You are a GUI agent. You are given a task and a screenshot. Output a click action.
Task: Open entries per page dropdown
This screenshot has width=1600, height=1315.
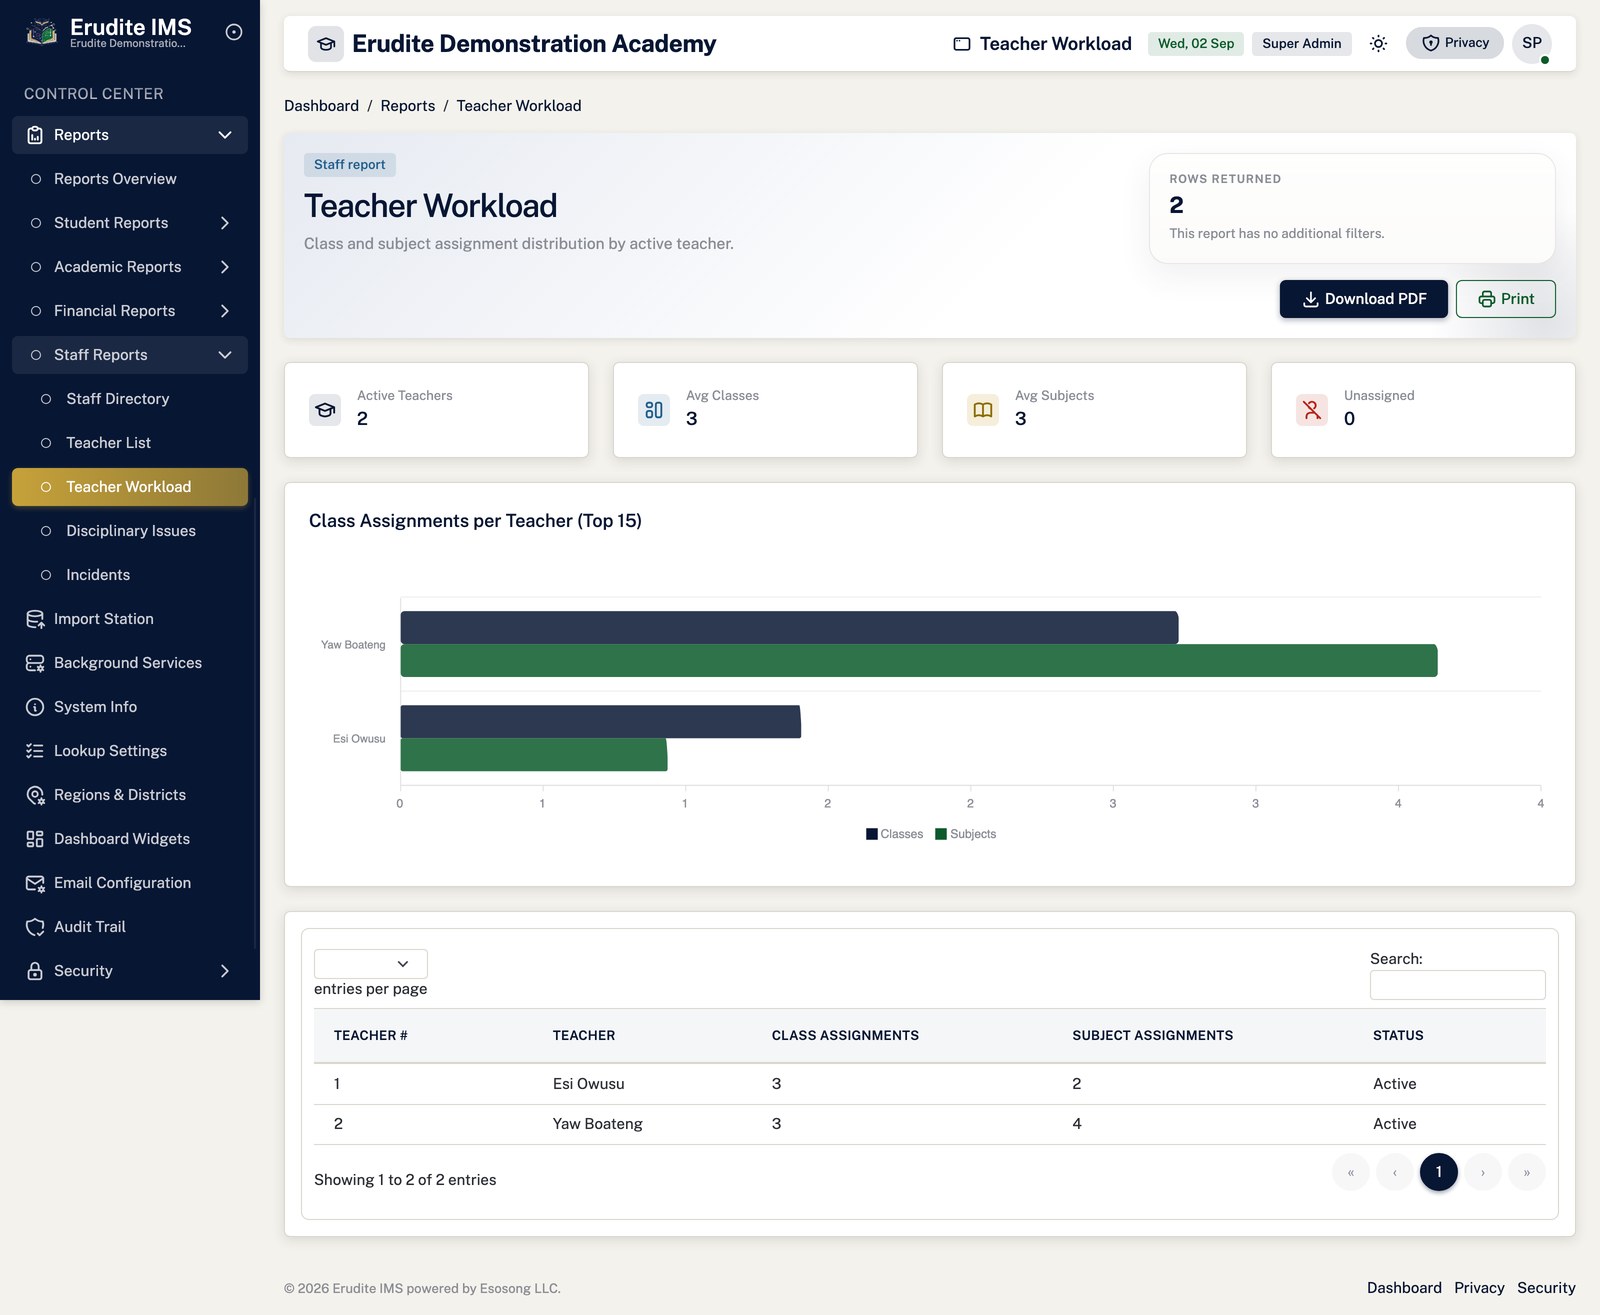pos(371,964)
